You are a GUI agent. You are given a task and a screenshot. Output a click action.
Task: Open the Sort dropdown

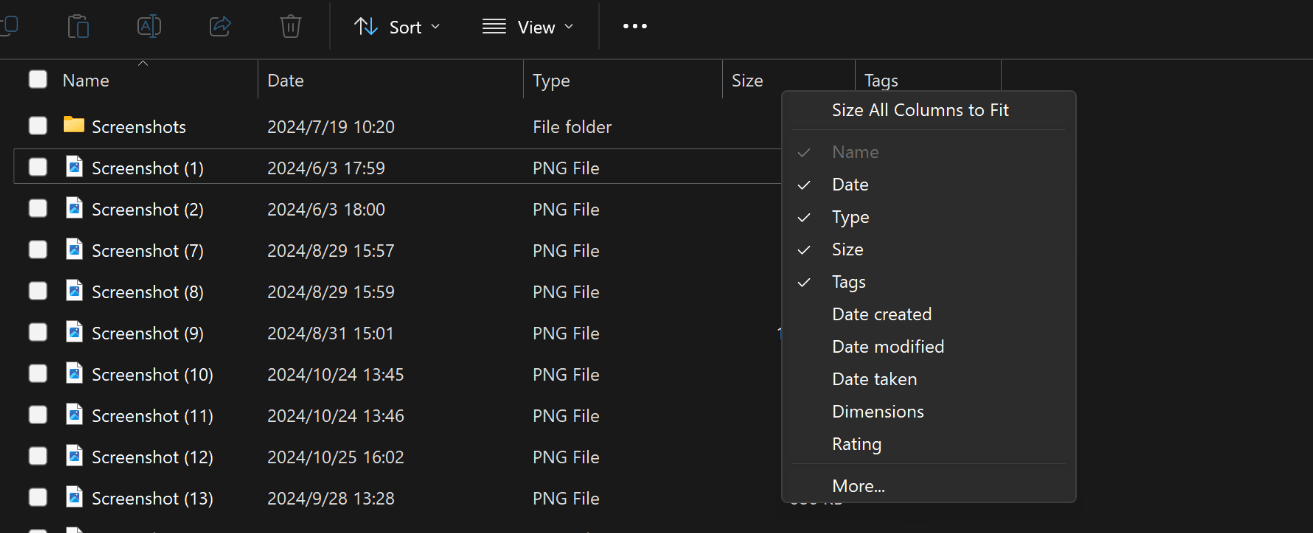click(397, 27)
